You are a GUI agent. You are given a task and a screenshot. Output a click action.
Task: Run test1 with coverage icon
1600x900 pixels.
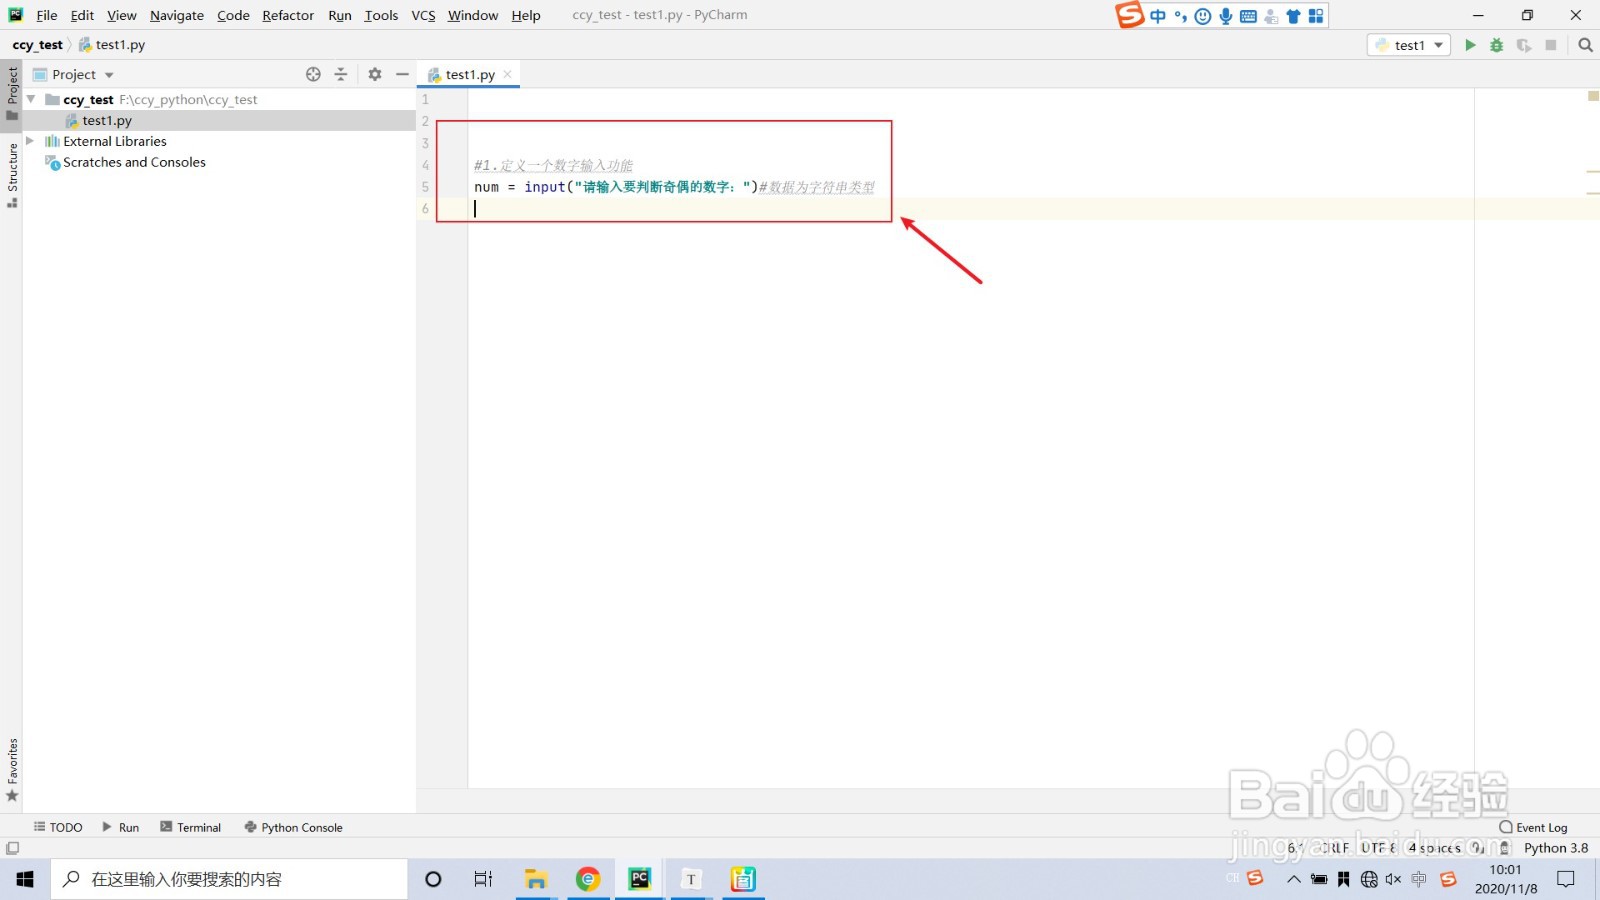(x=1524, y=45)
